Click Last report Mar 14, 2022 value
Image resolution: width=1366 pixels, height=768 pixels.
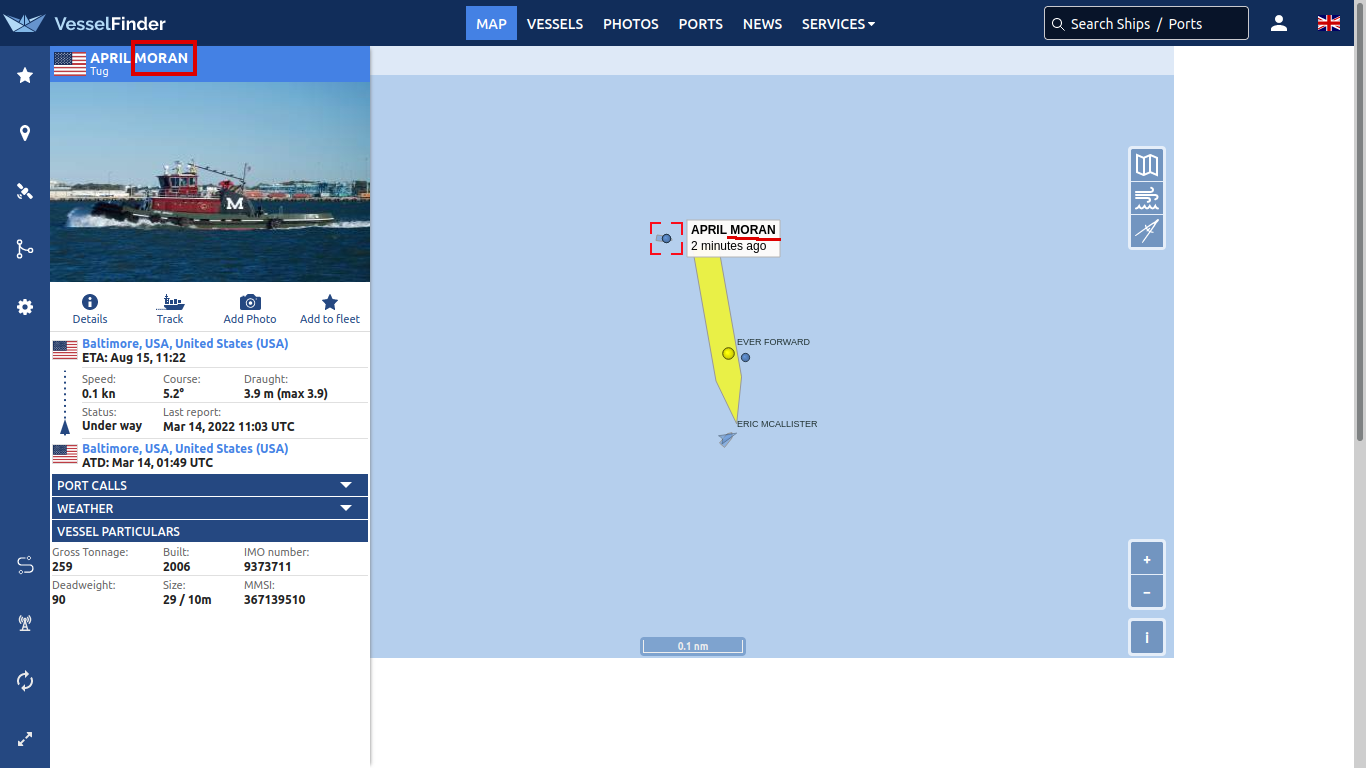click(229, 426)
